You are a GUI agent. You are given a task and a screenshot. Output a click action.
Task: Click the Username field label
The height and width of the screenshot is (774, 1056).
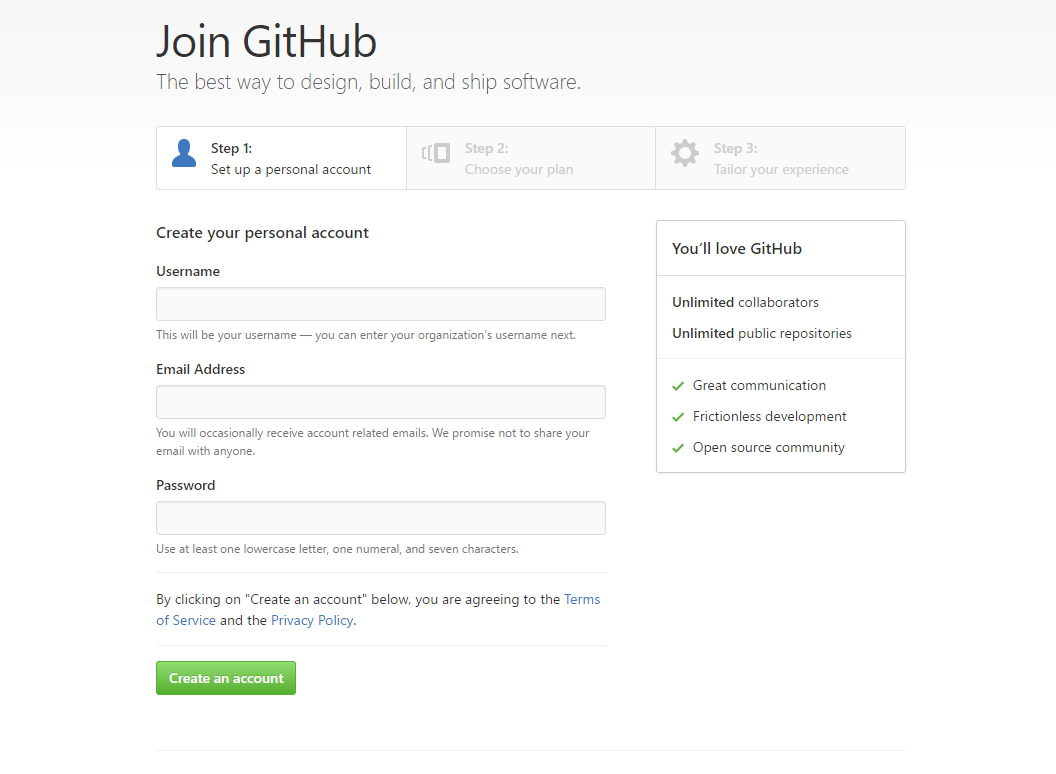pos(188,271)
